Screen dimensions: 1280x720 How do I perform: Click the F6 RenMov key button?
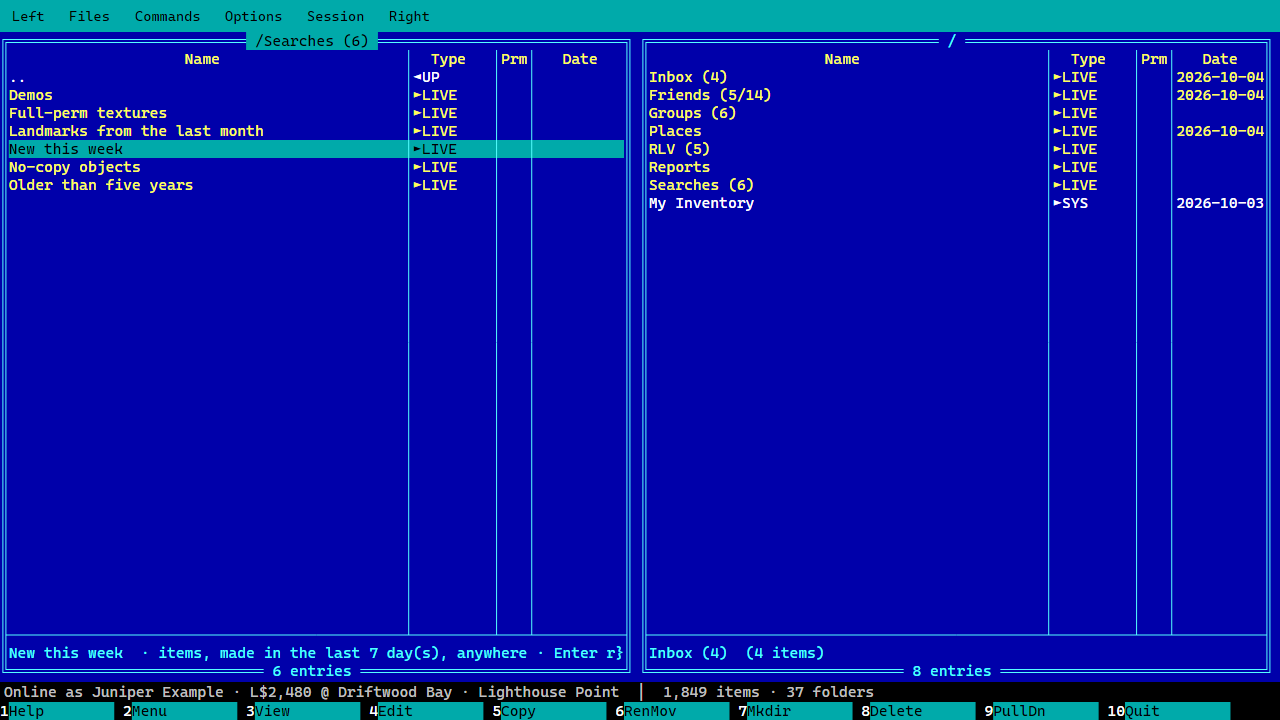[672, 711]
